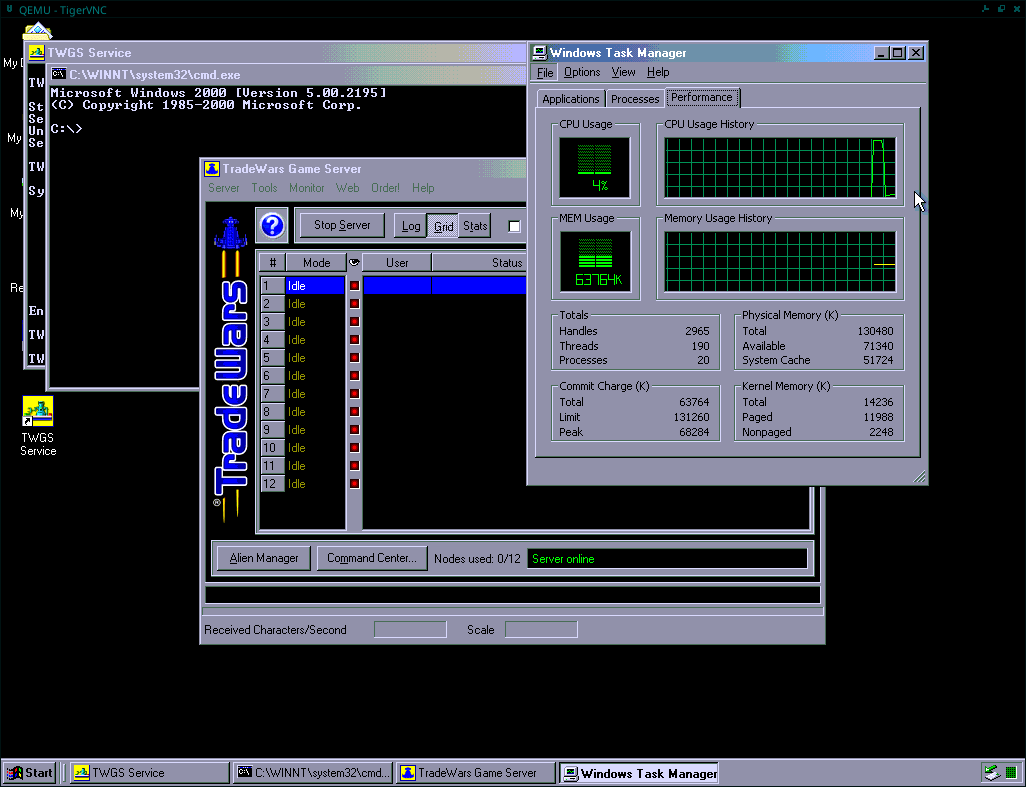Click the Memory Usage History graph
Screen dimensions: 1026x787
click(780, 262)
